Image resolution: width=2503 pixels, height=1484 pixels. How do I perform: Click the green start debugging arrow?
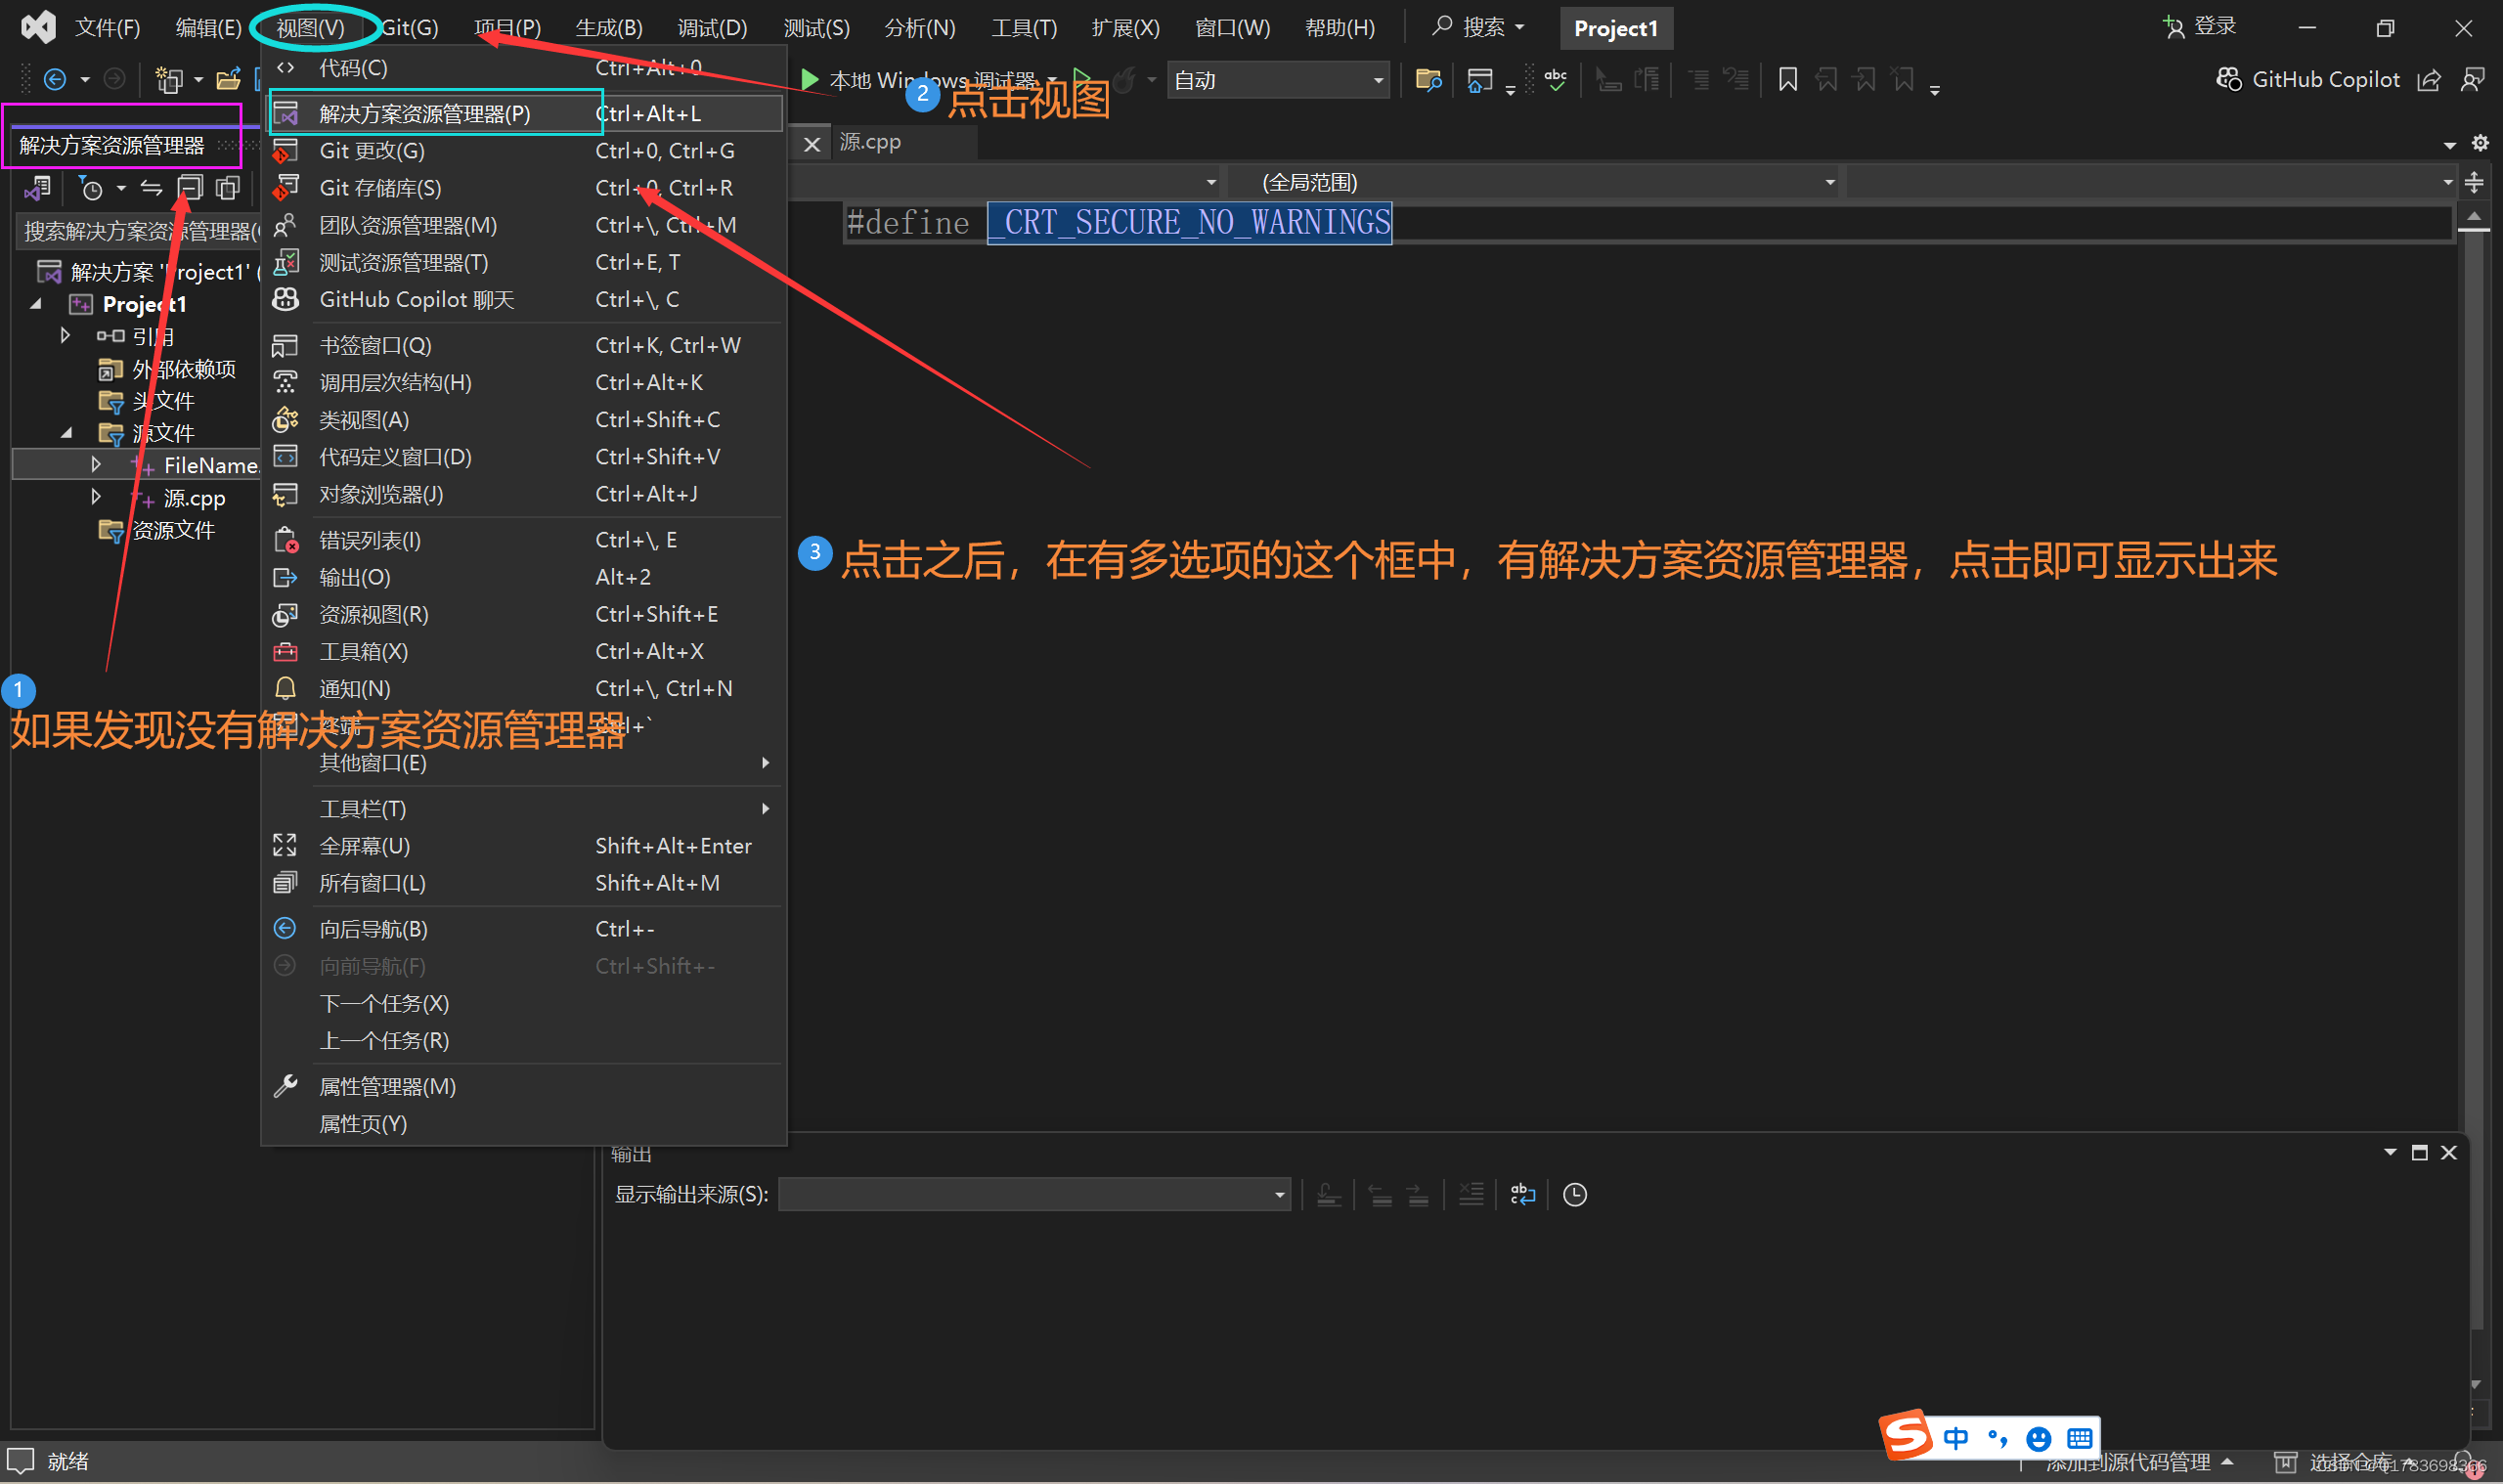[810, 80]
